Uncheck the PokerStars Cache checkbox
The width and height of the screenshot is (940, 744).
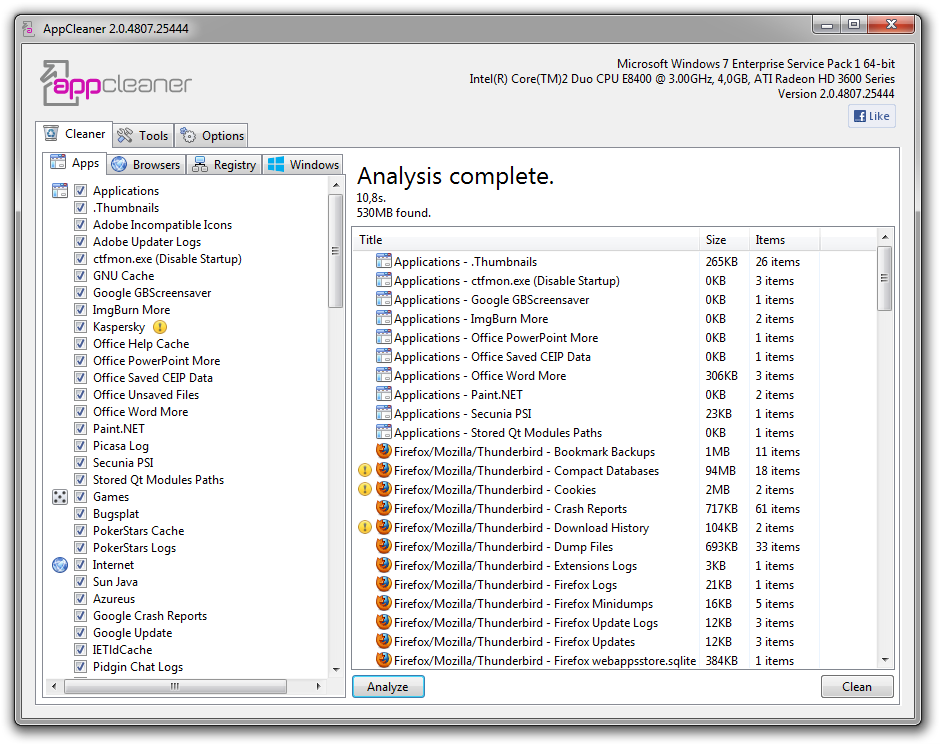coord(80,531)
